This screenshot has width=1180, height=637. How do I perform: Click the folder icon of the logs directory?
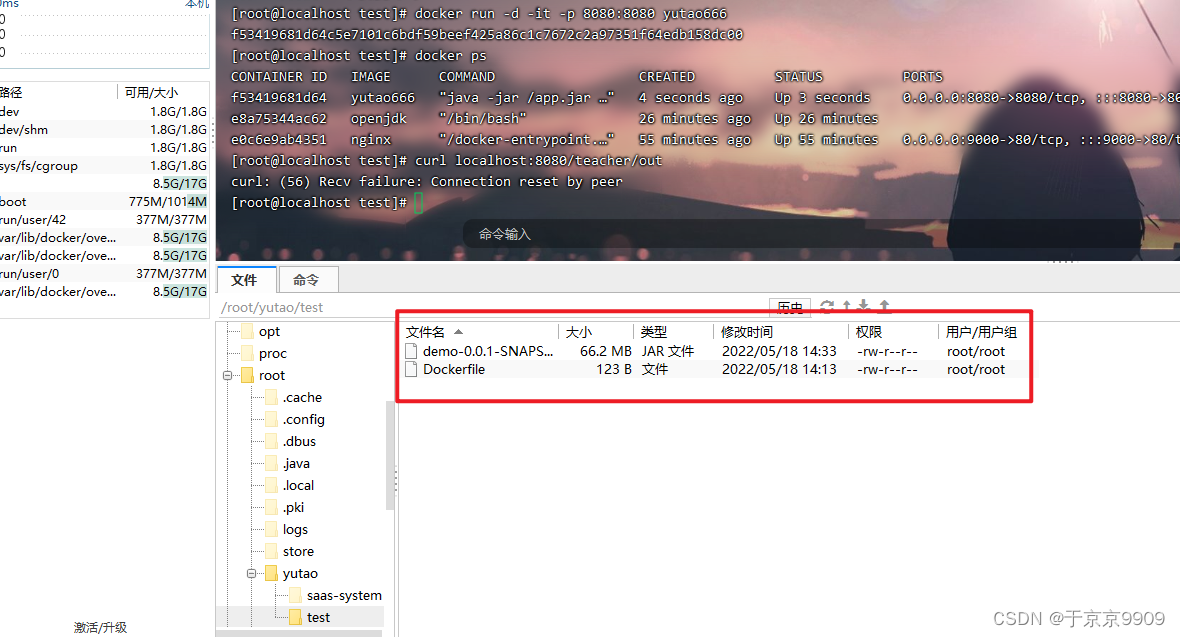[272, 529]
